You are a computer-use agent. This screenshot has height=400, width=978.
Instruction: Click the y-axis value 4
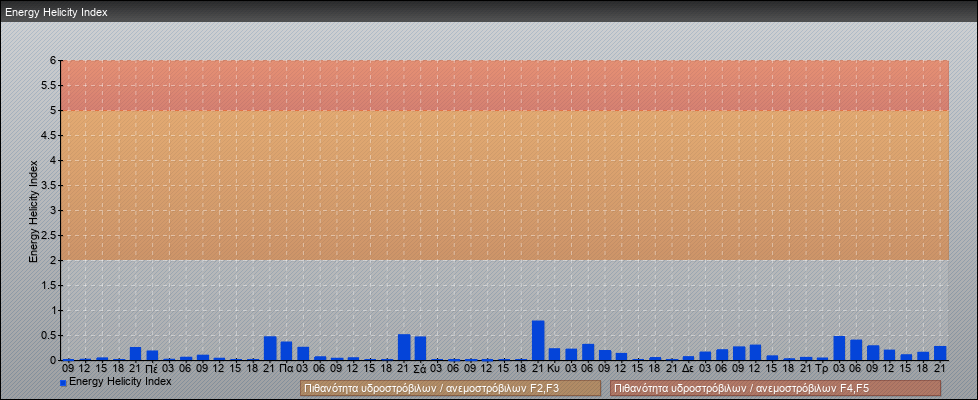[x=53, y=160]
